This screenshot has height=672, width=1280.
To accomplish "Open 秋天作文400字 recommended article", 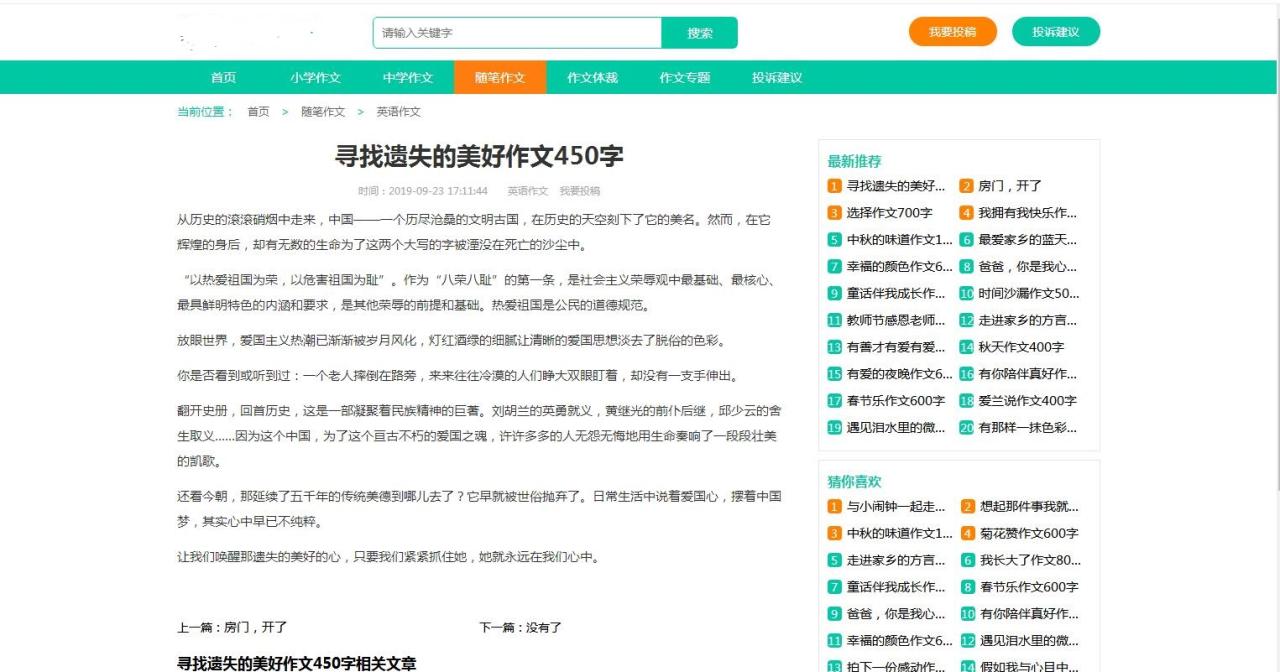I will click(x=1021, y=348).
